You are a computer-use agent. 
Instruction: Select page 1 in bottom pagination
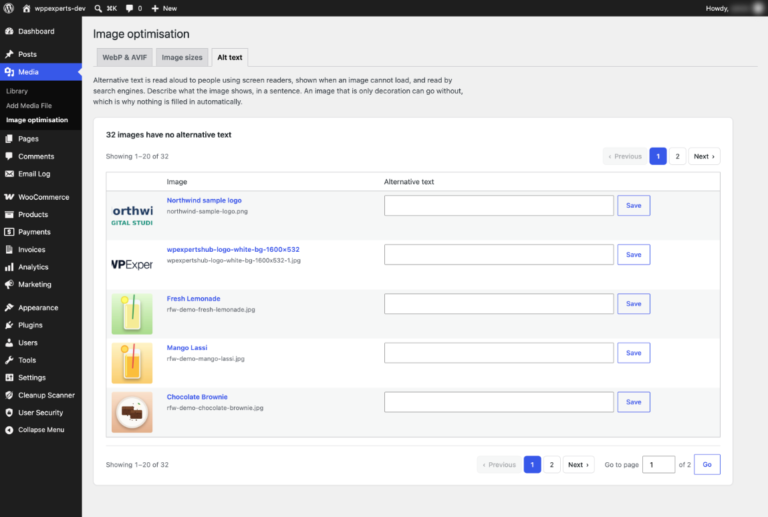532,465
